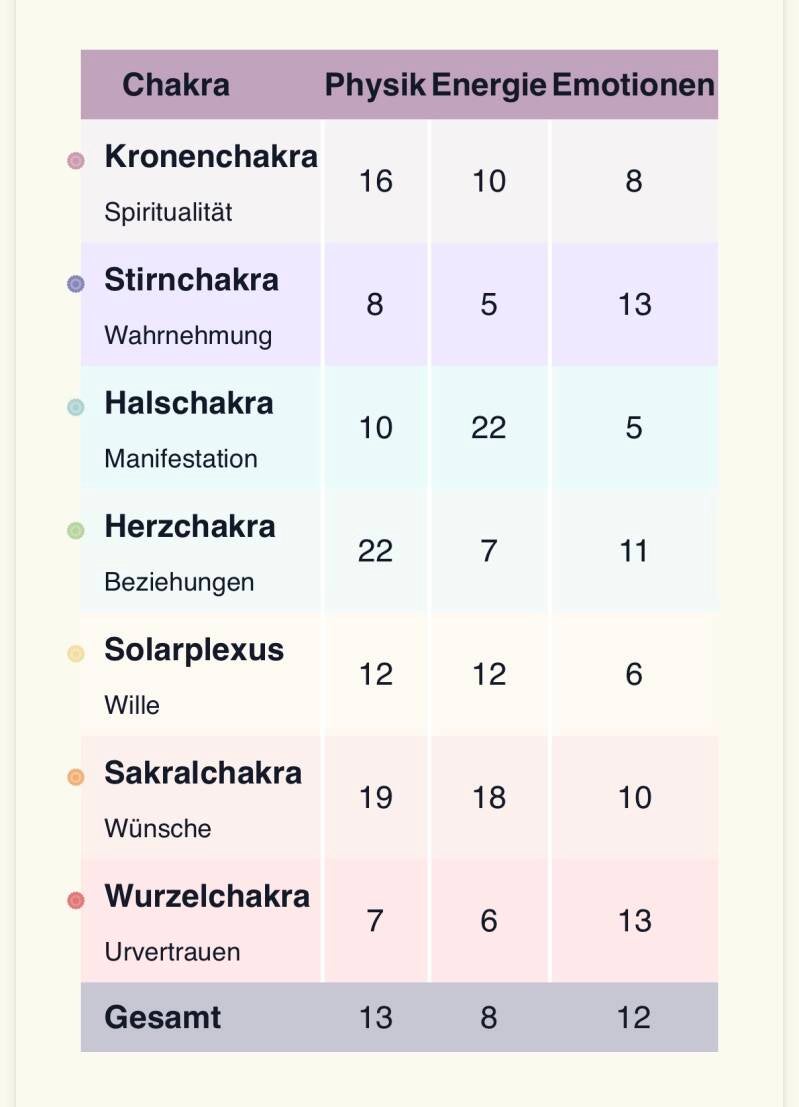Click the pink Kronenchakra dot icon
The height and width of the screenshot is (1107, 799).
(76, 160)
